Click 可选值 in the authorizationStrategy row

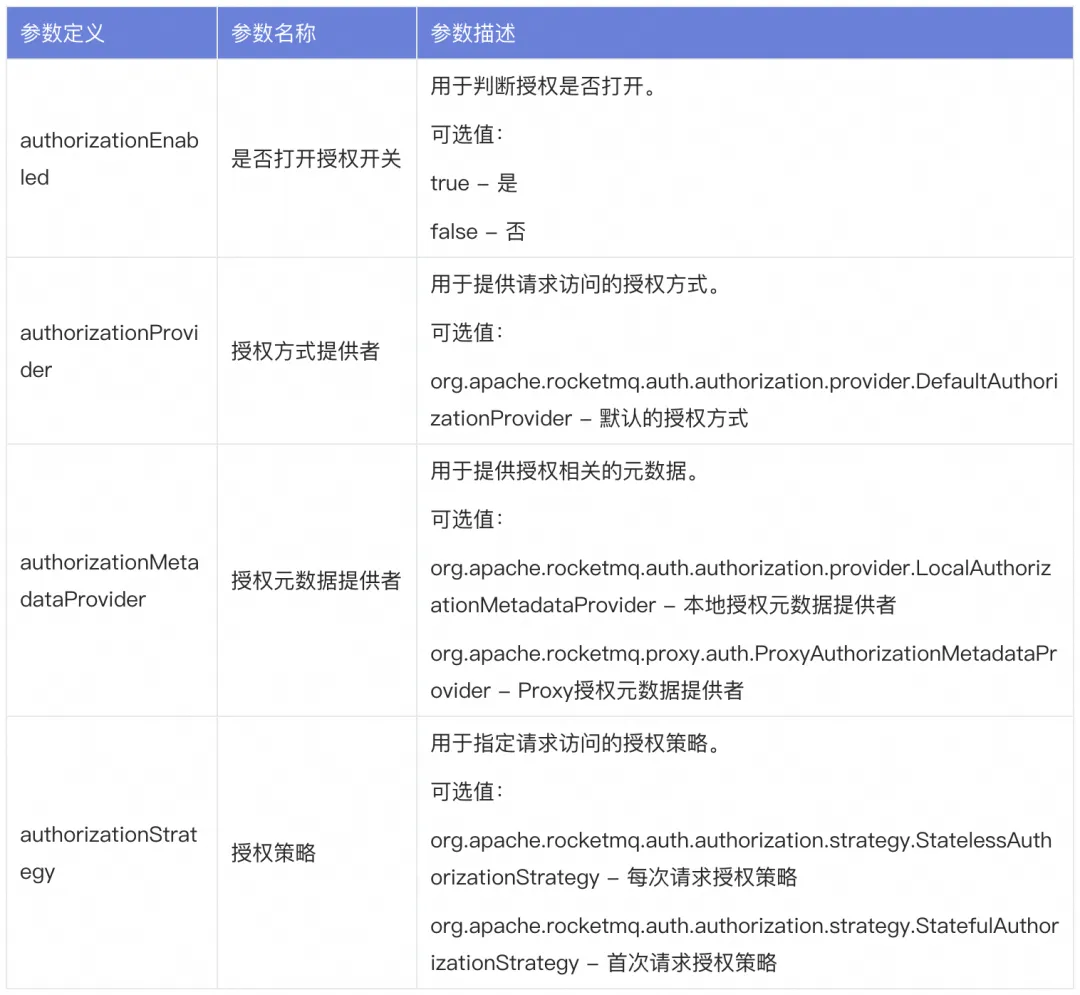[x=467, y=791]
